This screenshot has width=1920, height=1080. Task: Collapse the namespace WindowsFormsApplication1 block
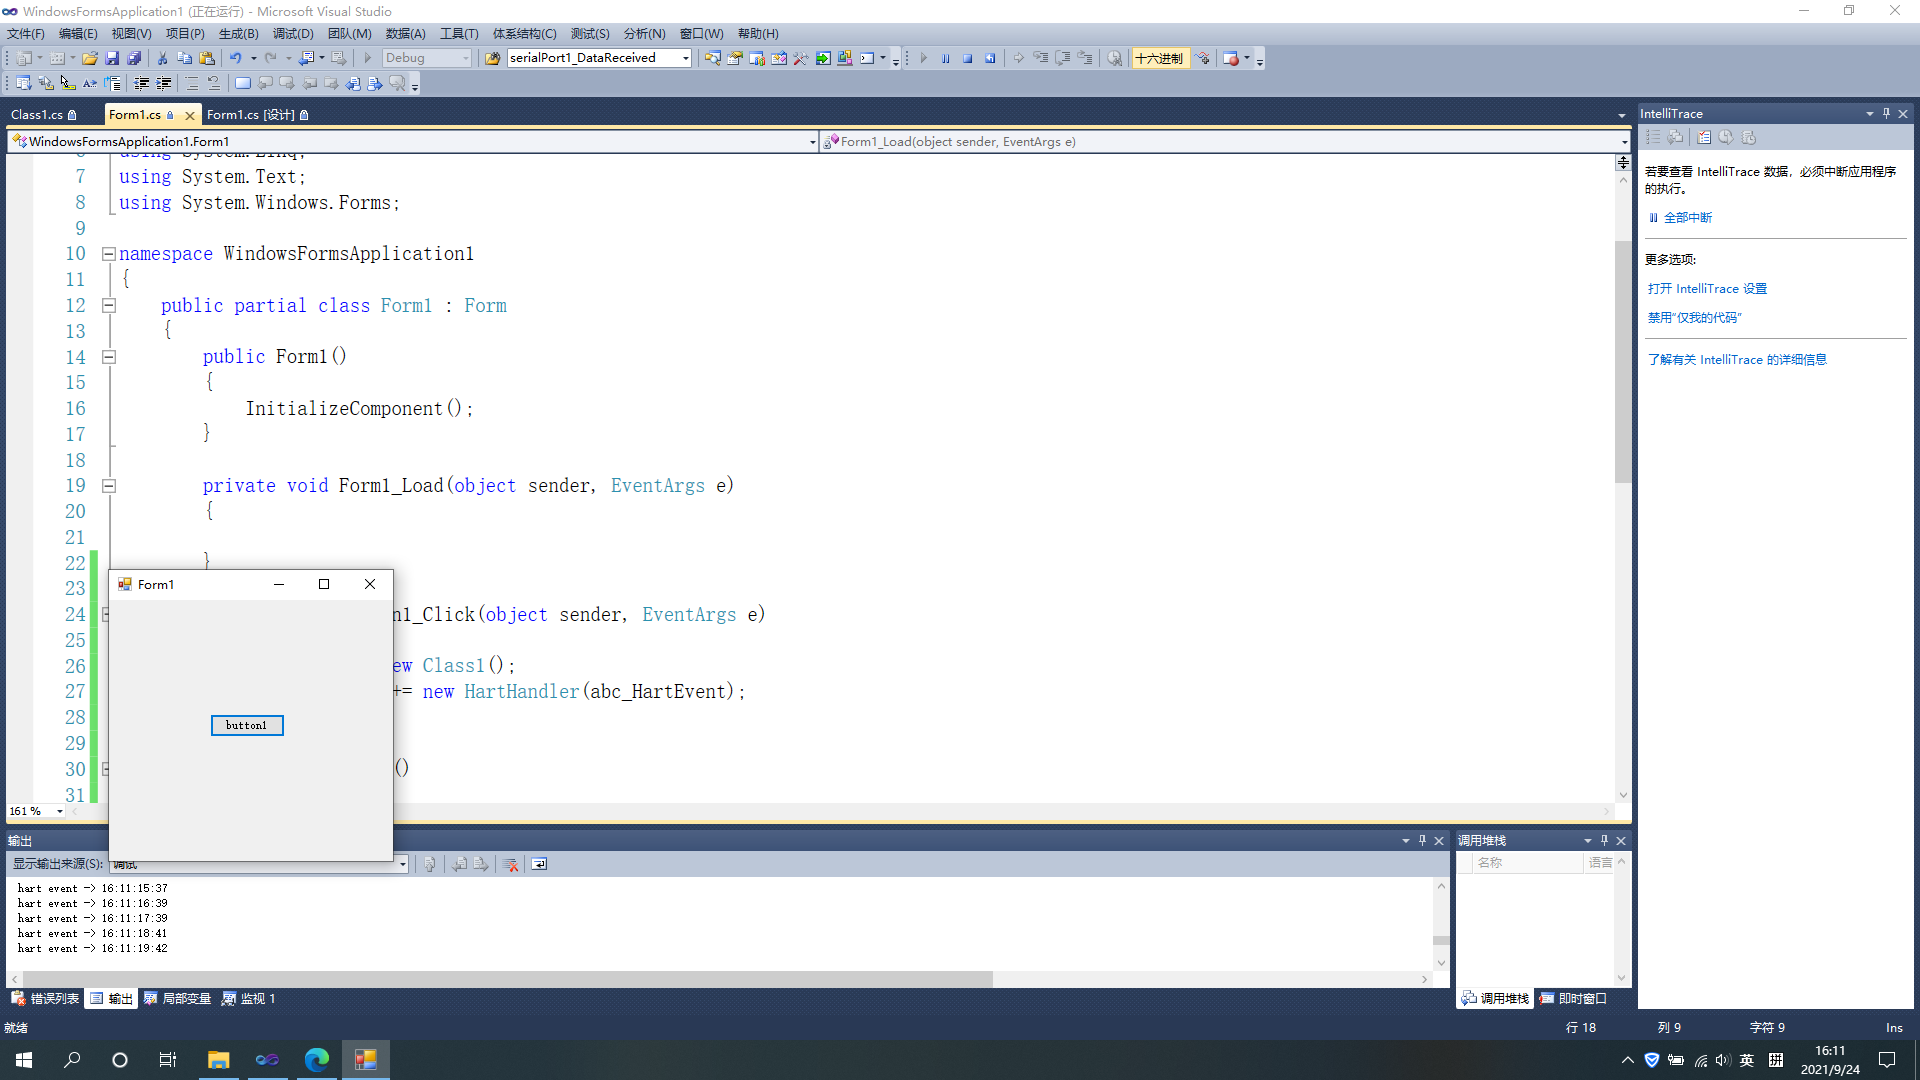[109, 254]
